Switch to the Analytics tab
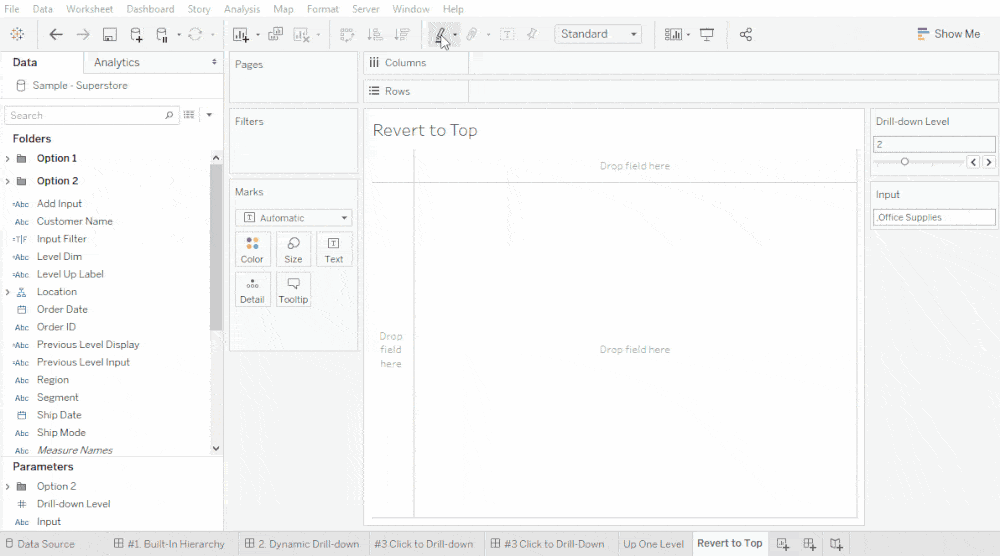1000x556 pixels. click(x=117, y=62)
